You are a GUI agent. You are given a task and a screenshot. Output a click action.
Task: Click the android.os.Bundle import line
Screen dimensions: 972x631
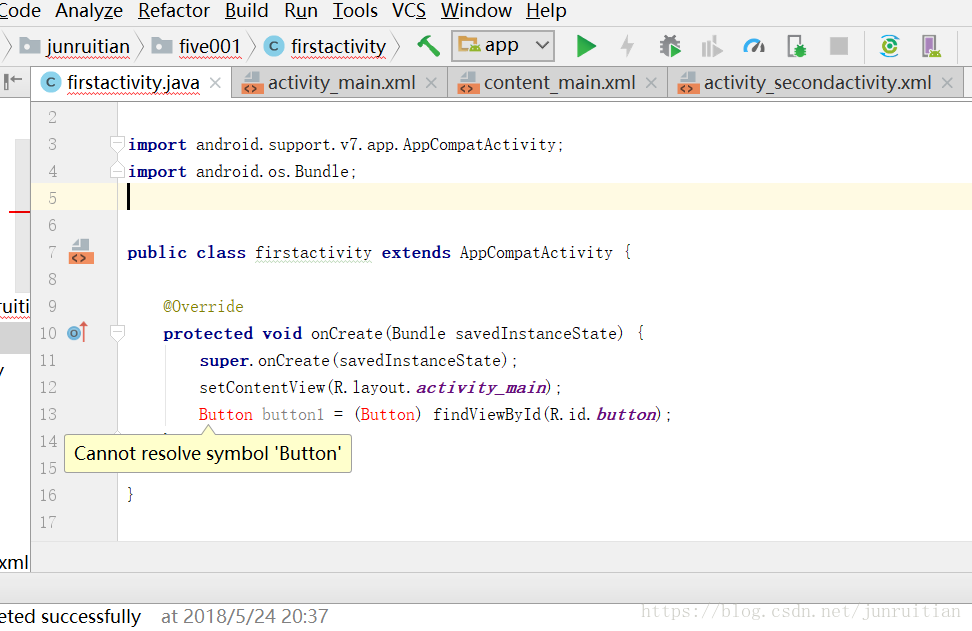[x=242, y=171]
